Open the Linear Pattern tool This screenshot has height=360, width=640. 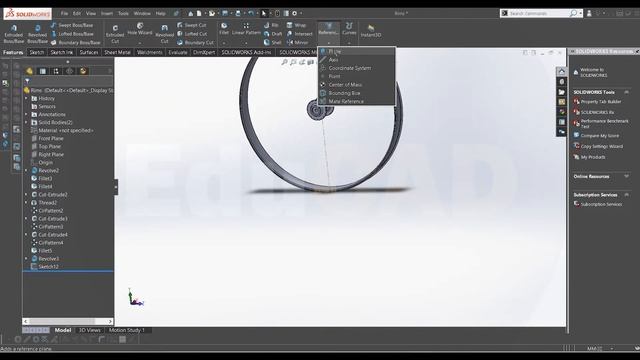click(x=246, y=29)
